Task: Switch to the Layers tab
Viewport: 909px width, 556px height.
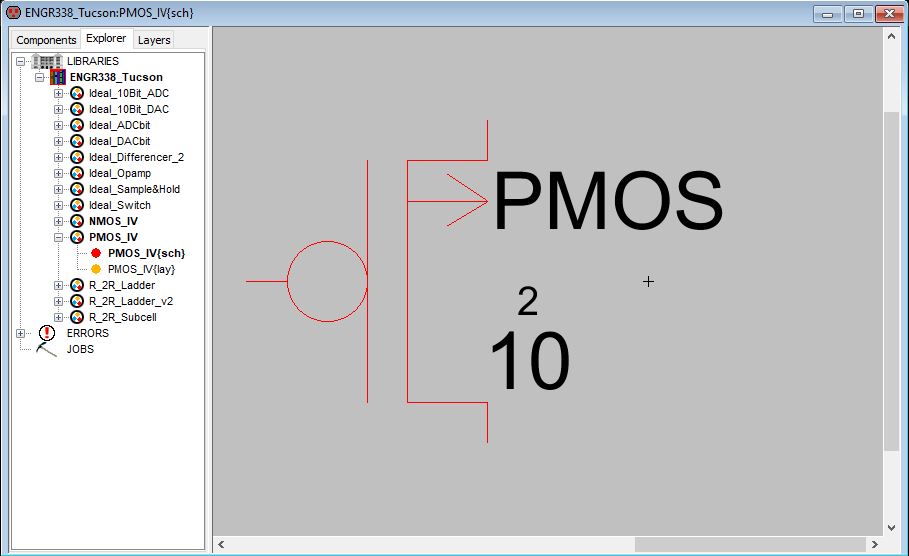Action: click(154, 40)
